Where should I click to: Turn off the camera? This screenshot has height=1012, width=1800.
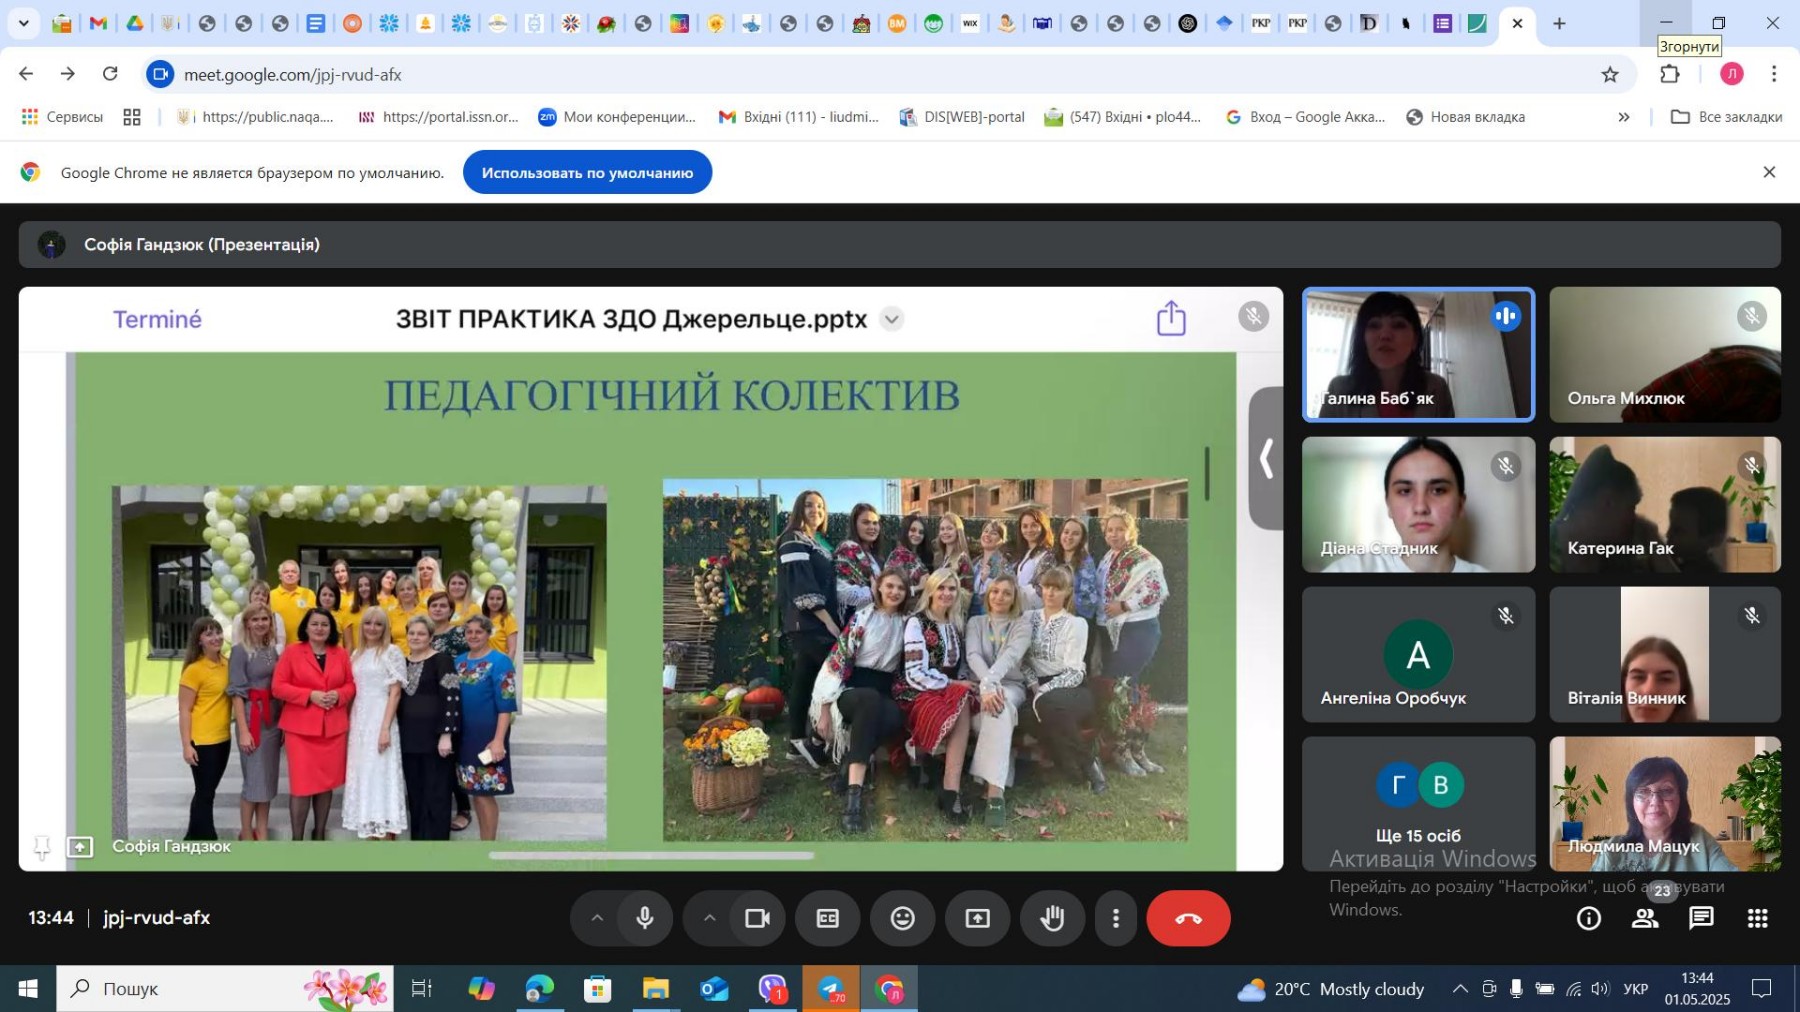coord(757,918)
